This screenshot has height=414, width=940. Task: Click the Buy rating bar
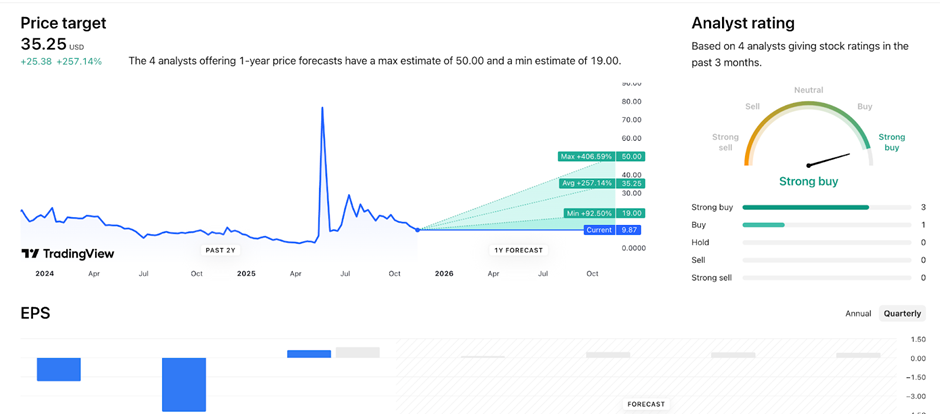point(764,225)
